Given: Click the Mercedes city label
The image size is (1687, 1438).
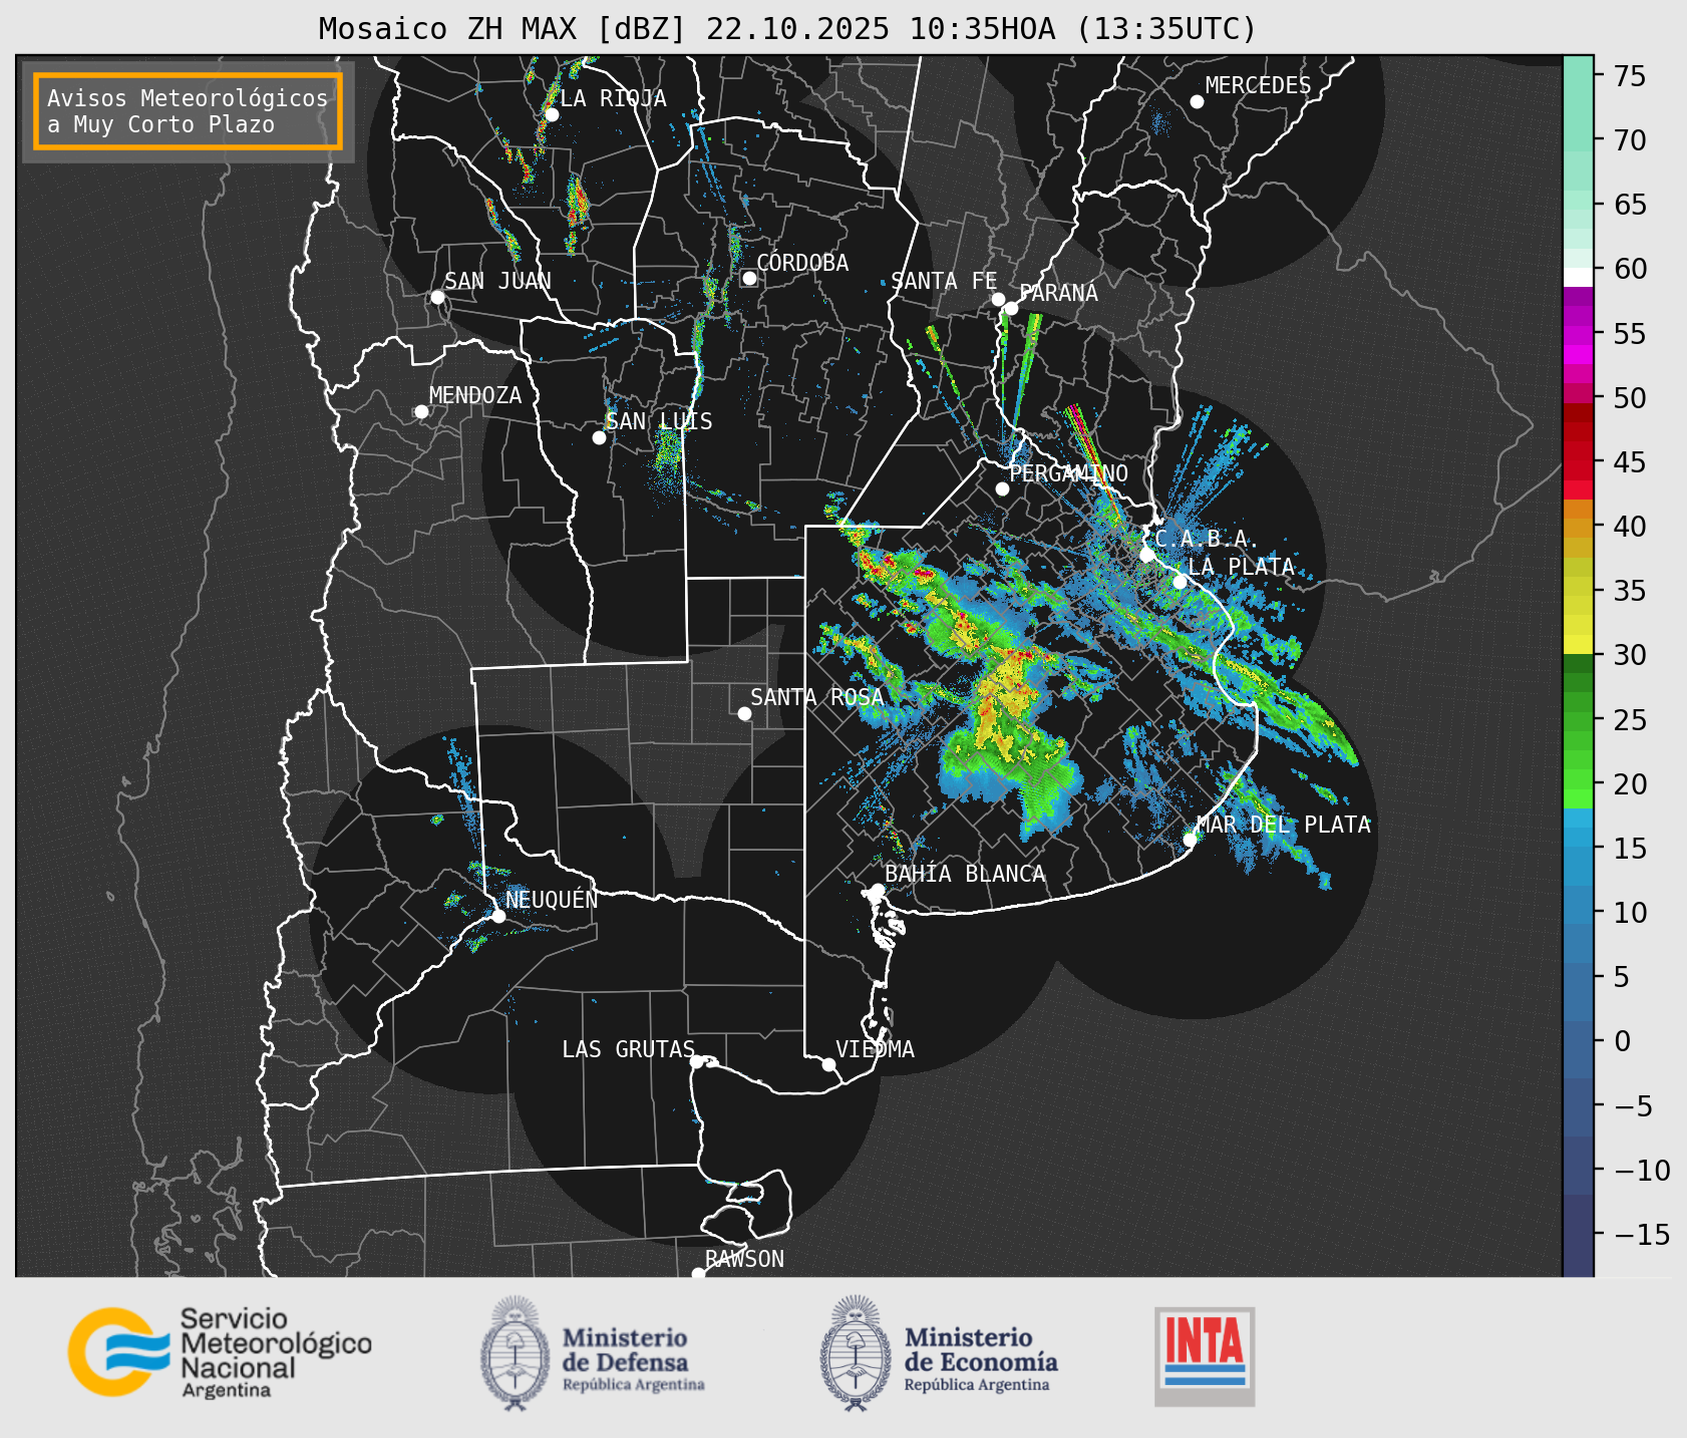Looking at the screenshot, I should [x=1257, y=86].
